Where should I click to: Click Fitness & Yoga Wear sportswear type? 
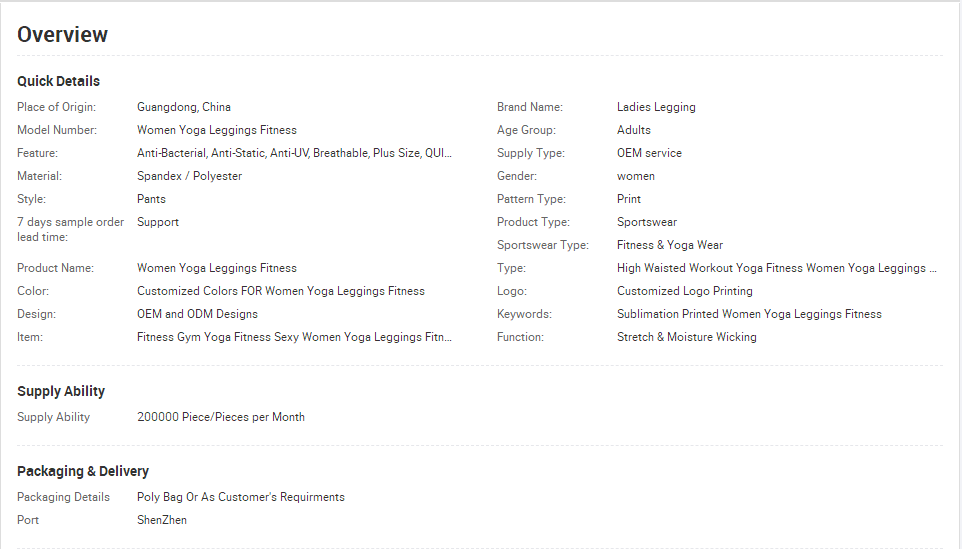coord(670,245)
